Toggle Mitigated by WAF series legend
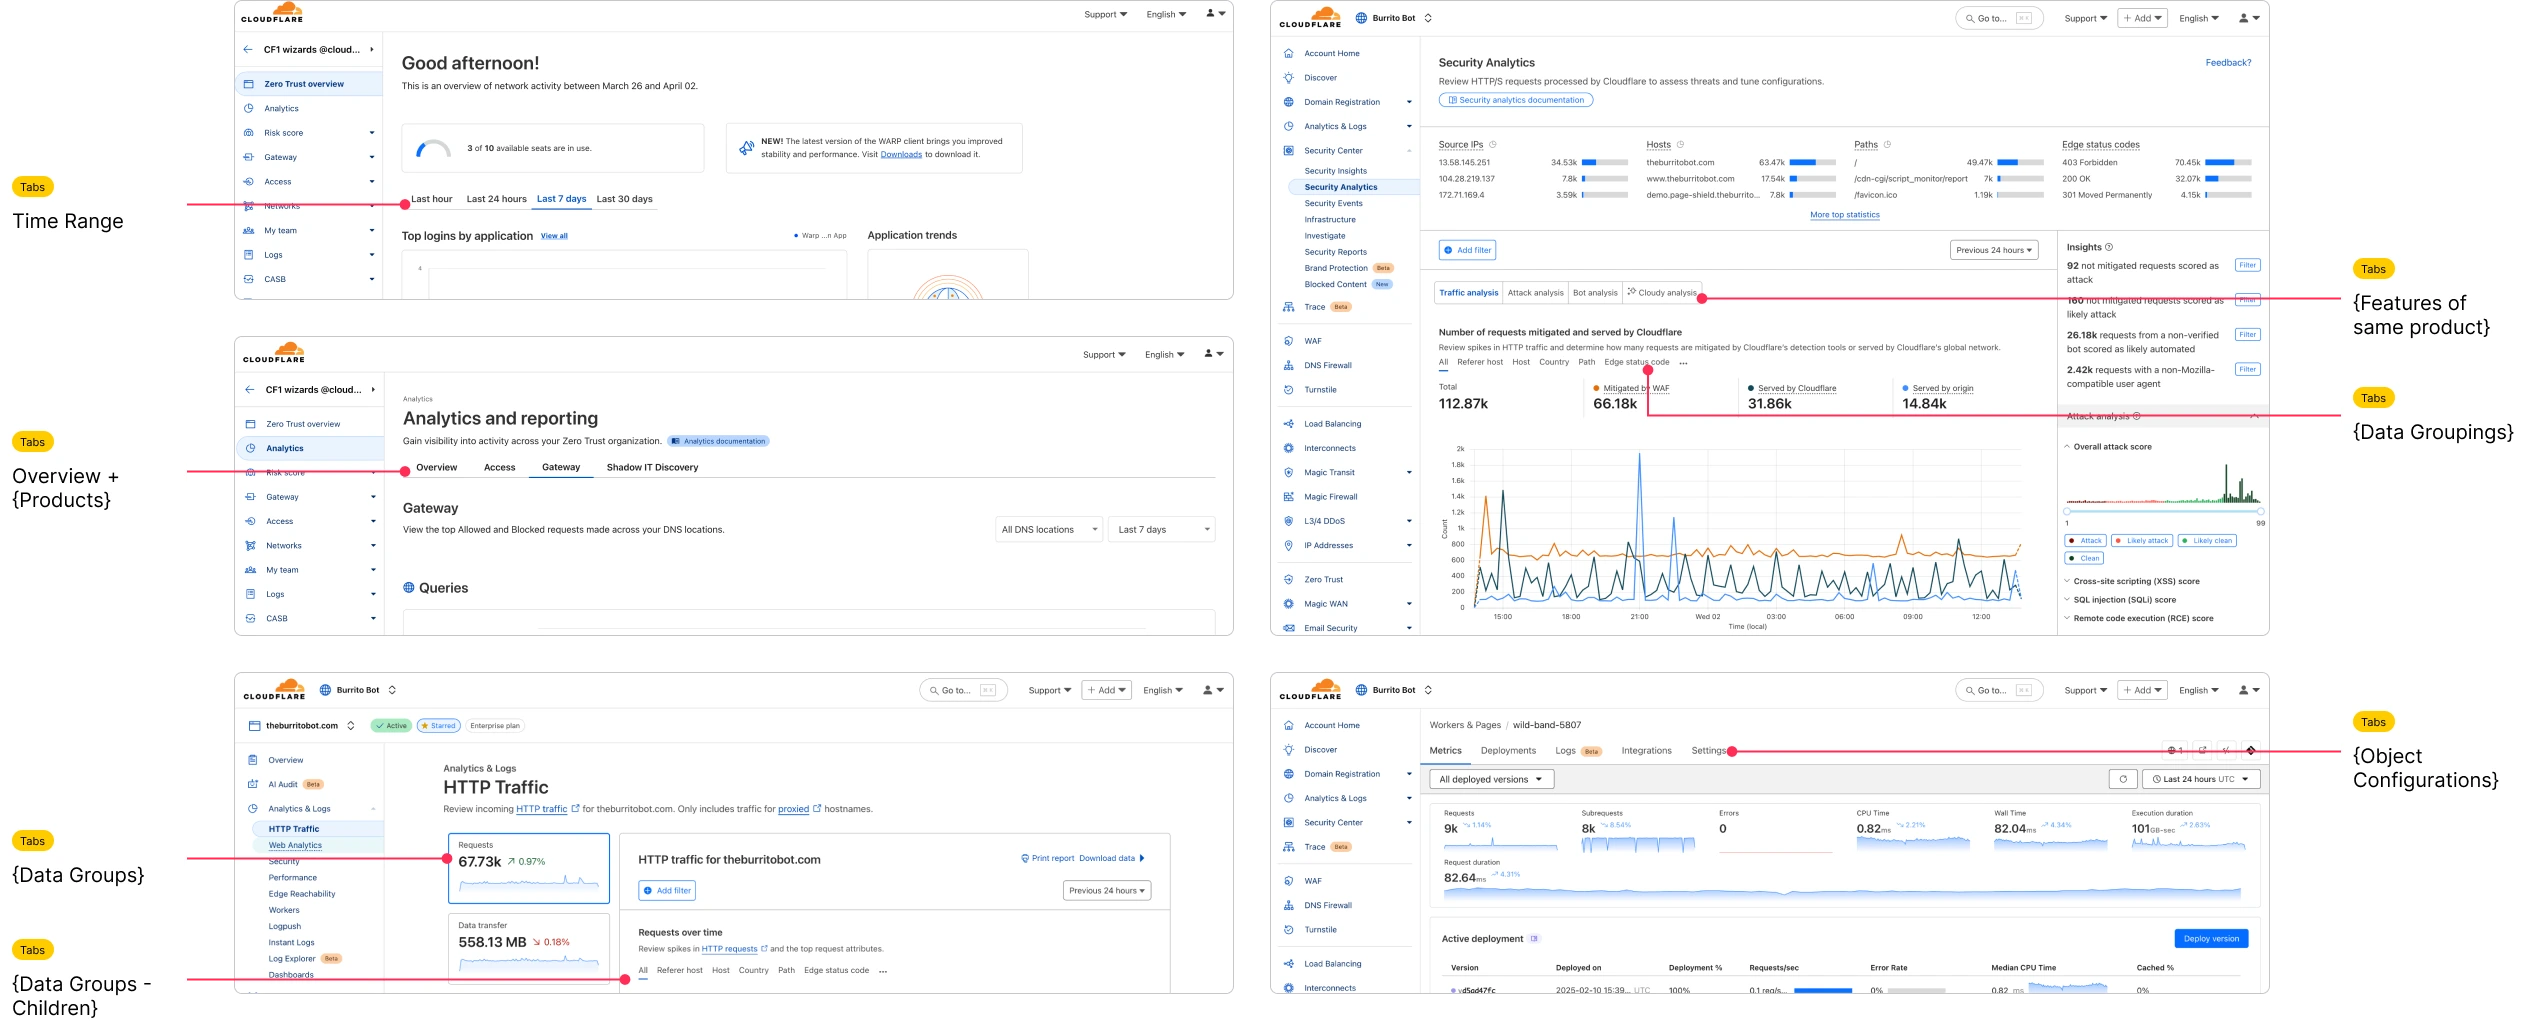2528x1032 pixels. (1631, 388)
